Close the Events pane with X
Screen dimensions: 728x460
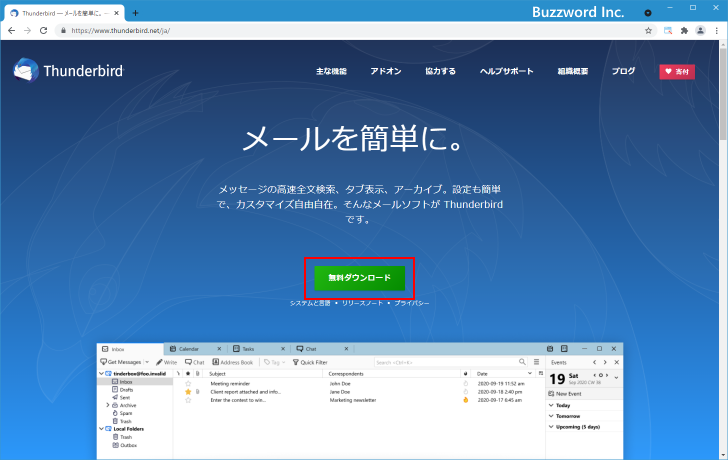tap(617, 362)
